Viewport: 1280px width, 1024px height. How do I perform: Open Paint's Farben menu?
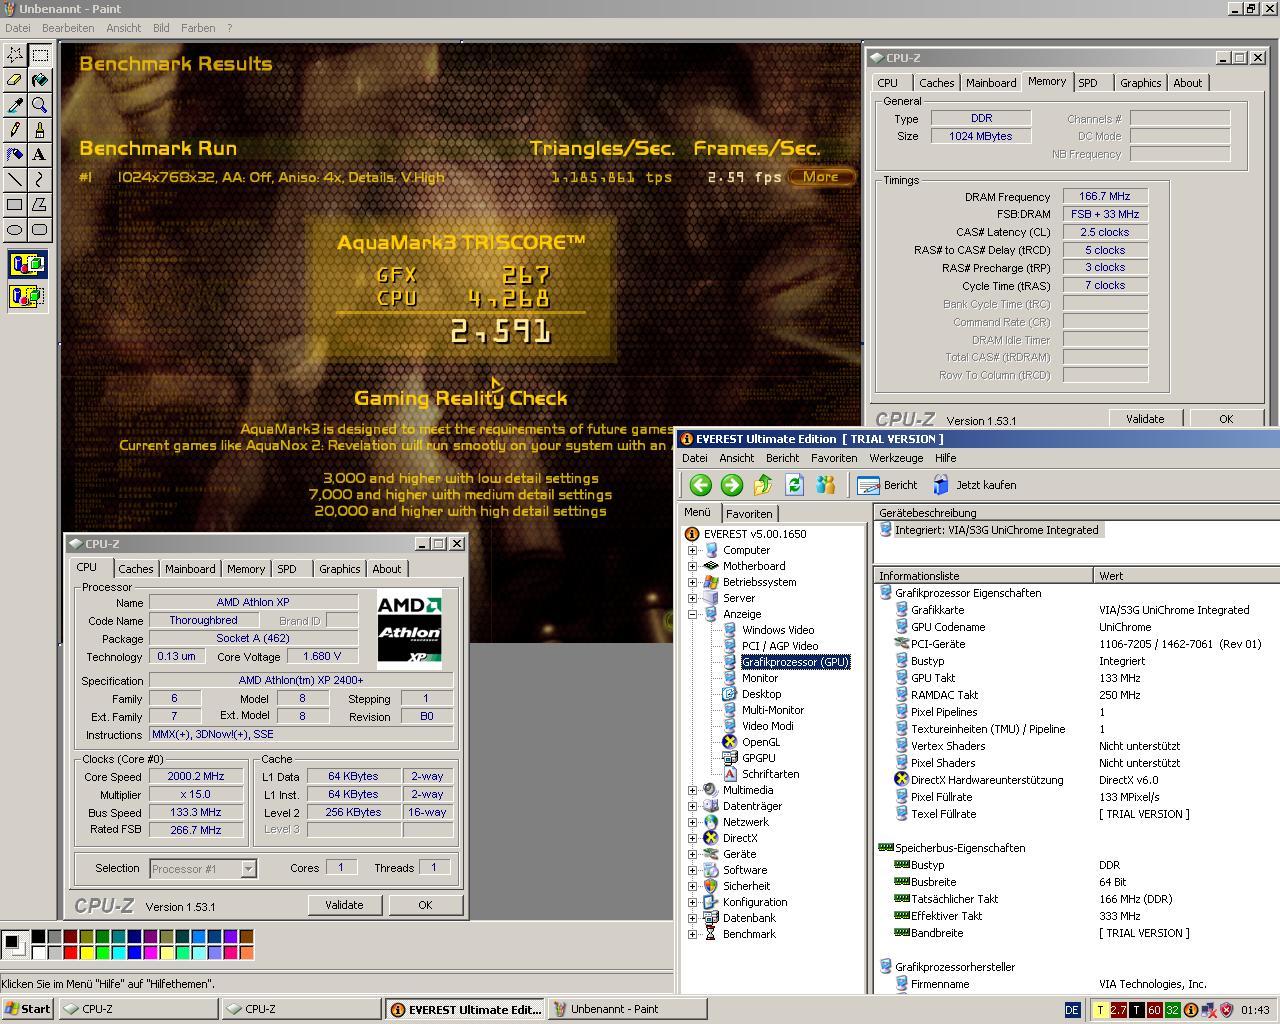[x=198, y=28]
